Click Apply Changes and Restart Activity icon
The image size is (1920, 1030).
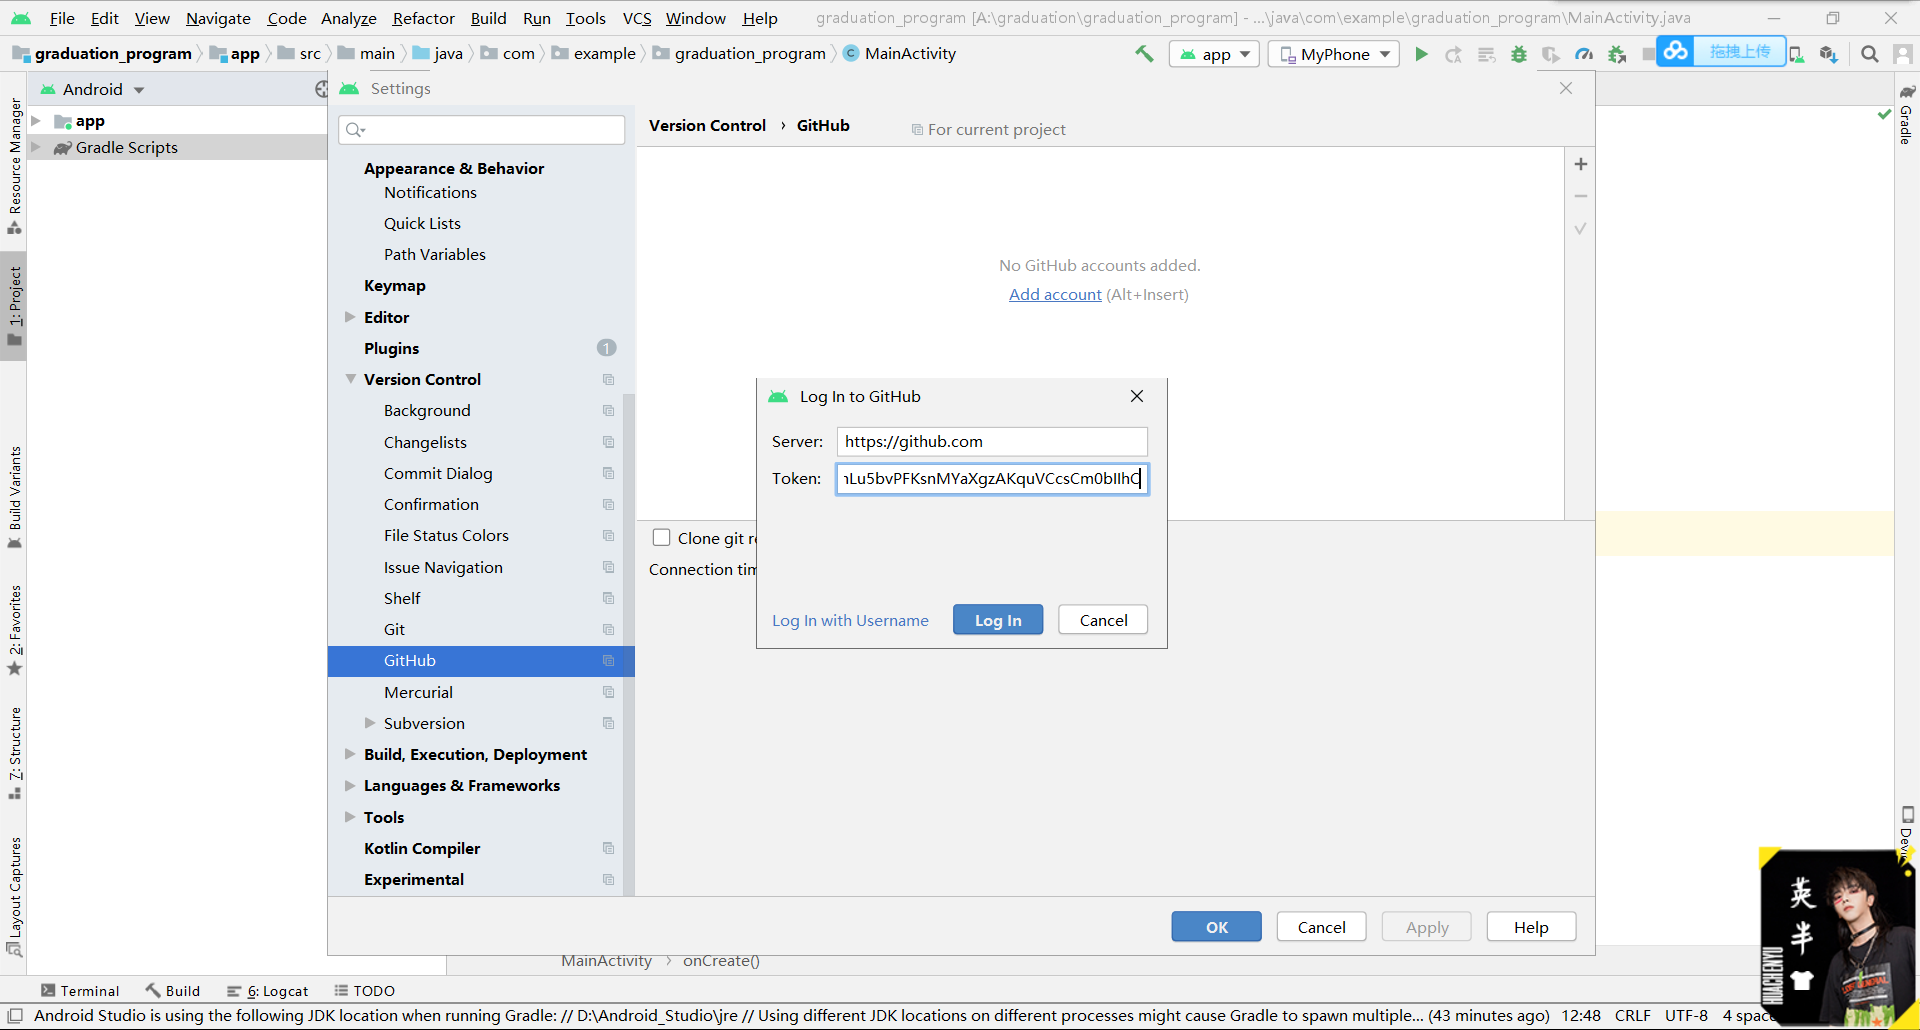tap(1453, 55)
